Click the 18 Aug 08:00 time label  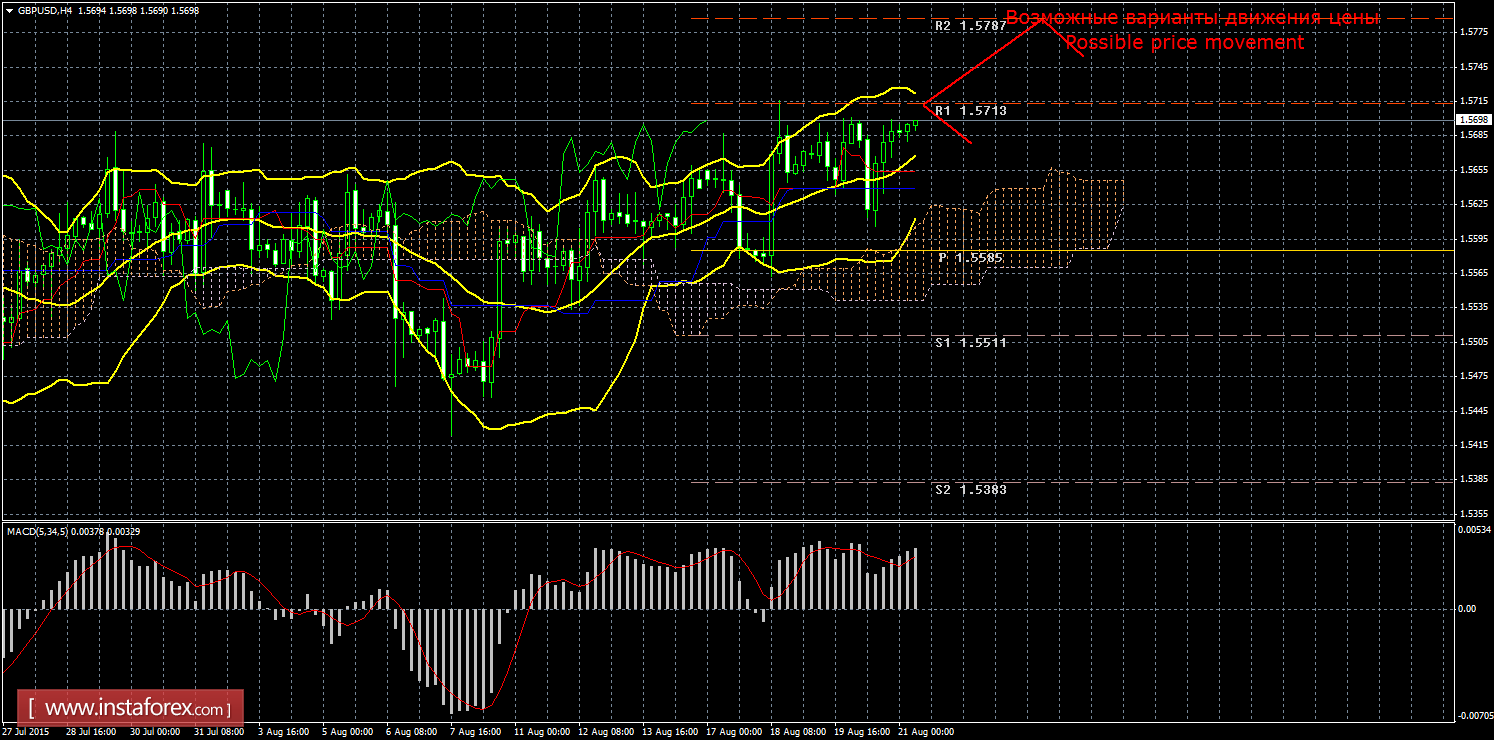point(800,732)
